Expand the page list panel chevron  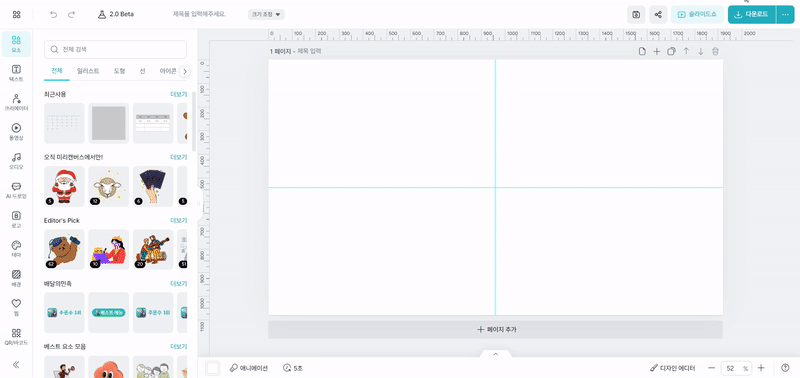point(495,354)
